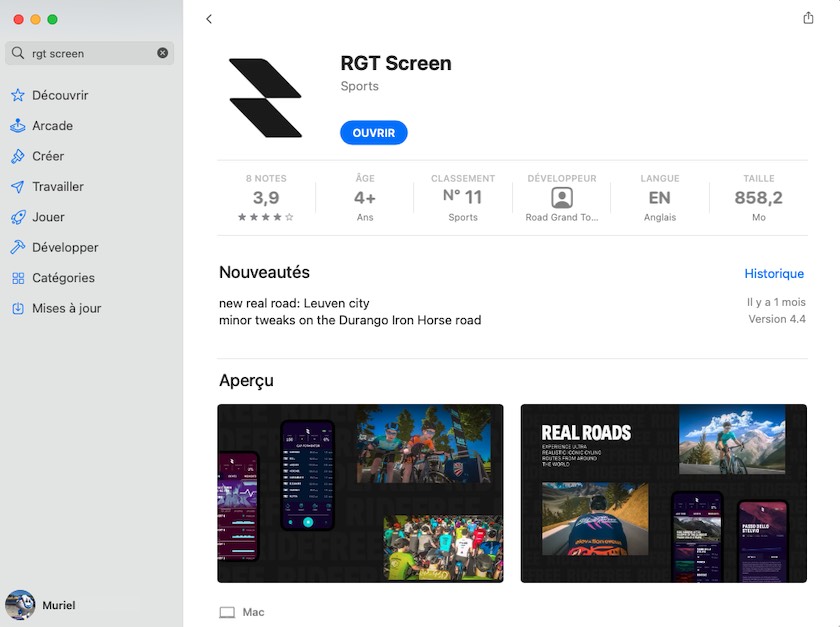Screen dimensions: 840x627
Task: Show Catégories list
Action: coord(63,278)
